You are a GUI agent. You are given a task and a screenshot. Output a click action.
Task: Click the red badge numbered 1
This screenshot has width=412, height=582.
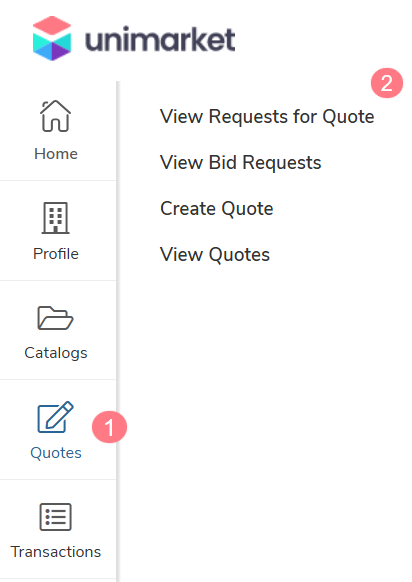click(109, 427)
